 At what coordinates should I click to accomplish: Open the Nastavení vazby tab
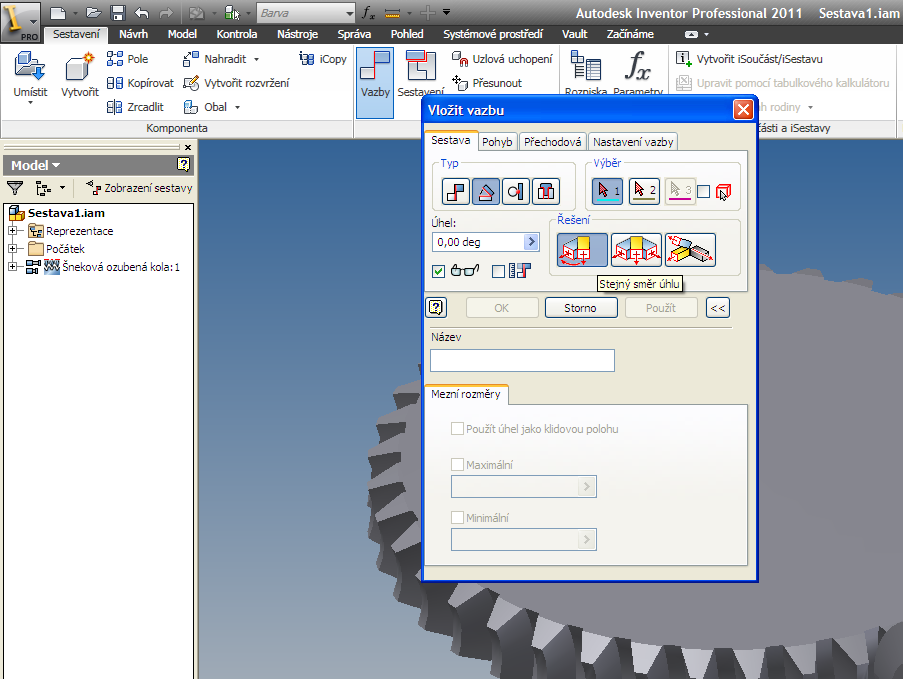tap(633, 142)
